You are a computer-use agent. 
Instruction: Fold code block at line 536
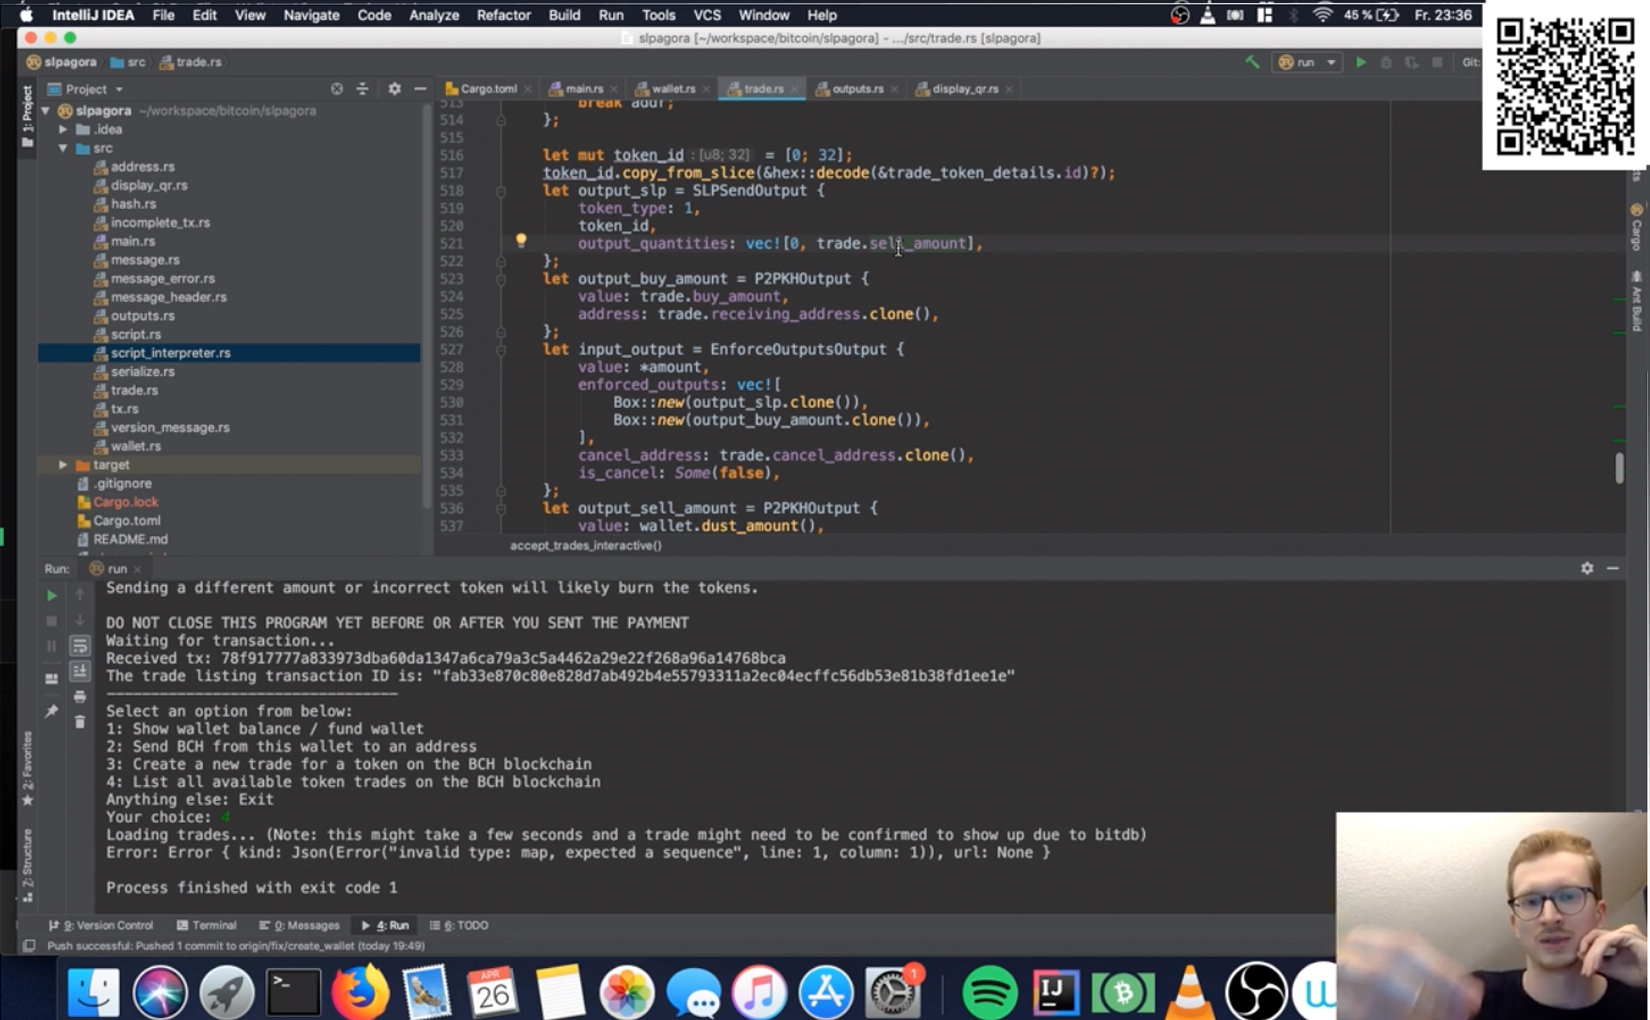pyautogui.click(x=501, y=508)
